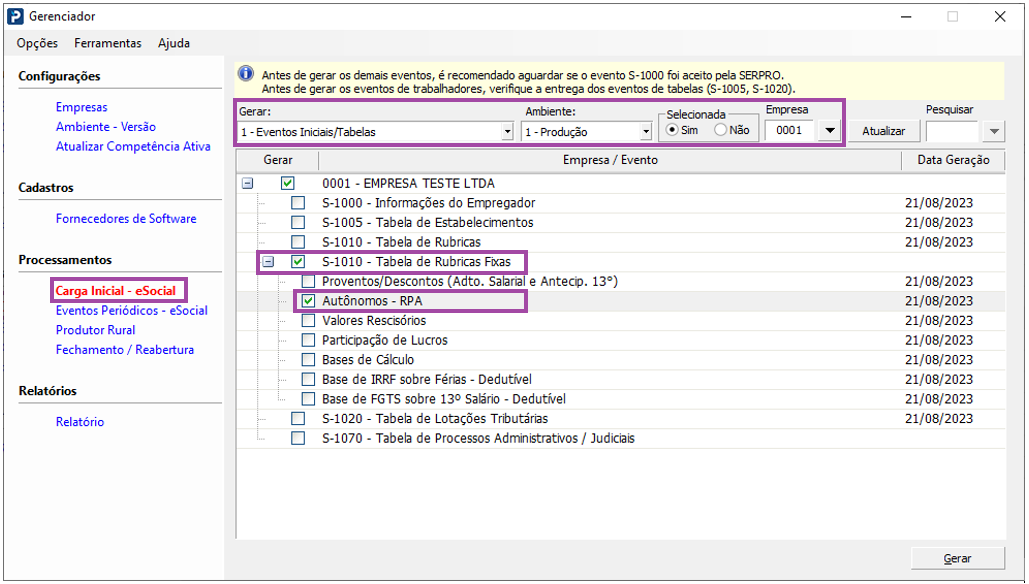Viewport: 1029px width, 584px height.
Task: Select 'Valores Rescisórios' row text
Action: 374,321
